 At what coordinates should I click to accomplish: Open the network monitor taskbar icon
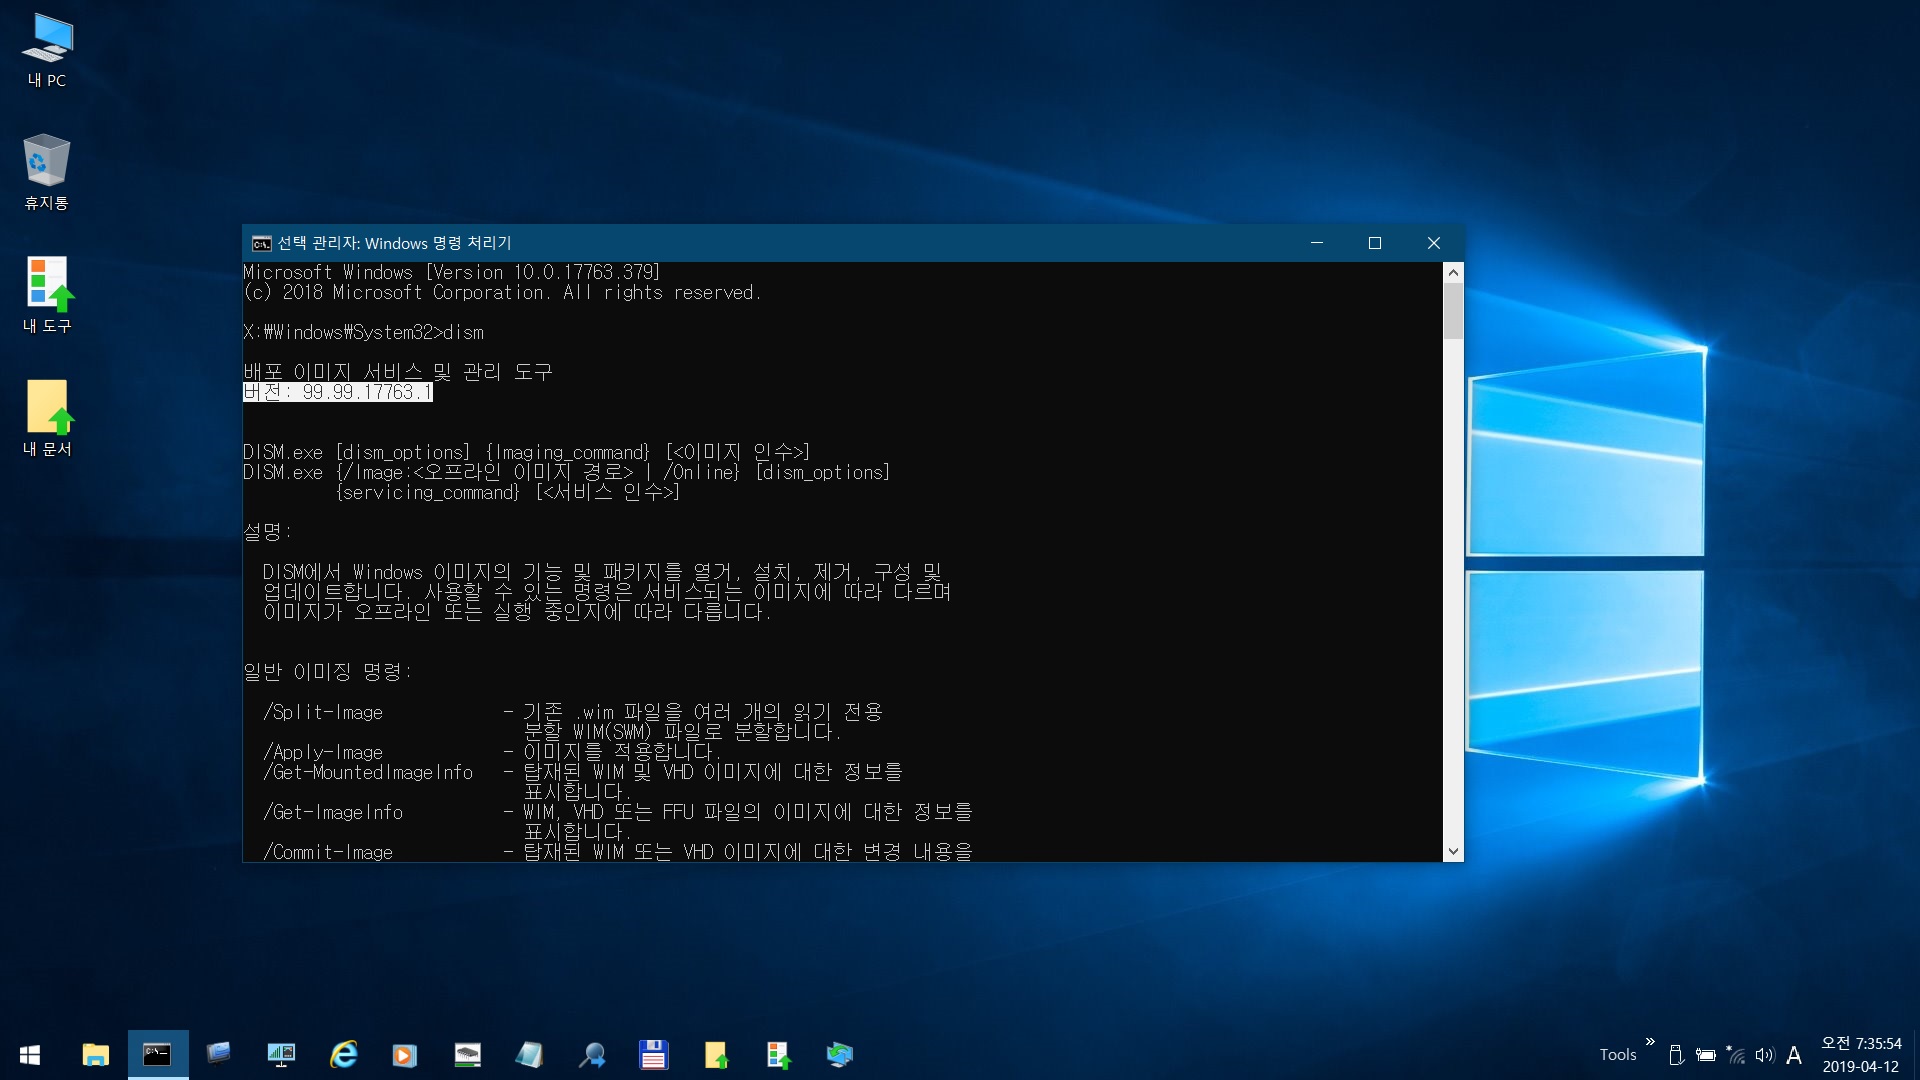point(281,1055)
